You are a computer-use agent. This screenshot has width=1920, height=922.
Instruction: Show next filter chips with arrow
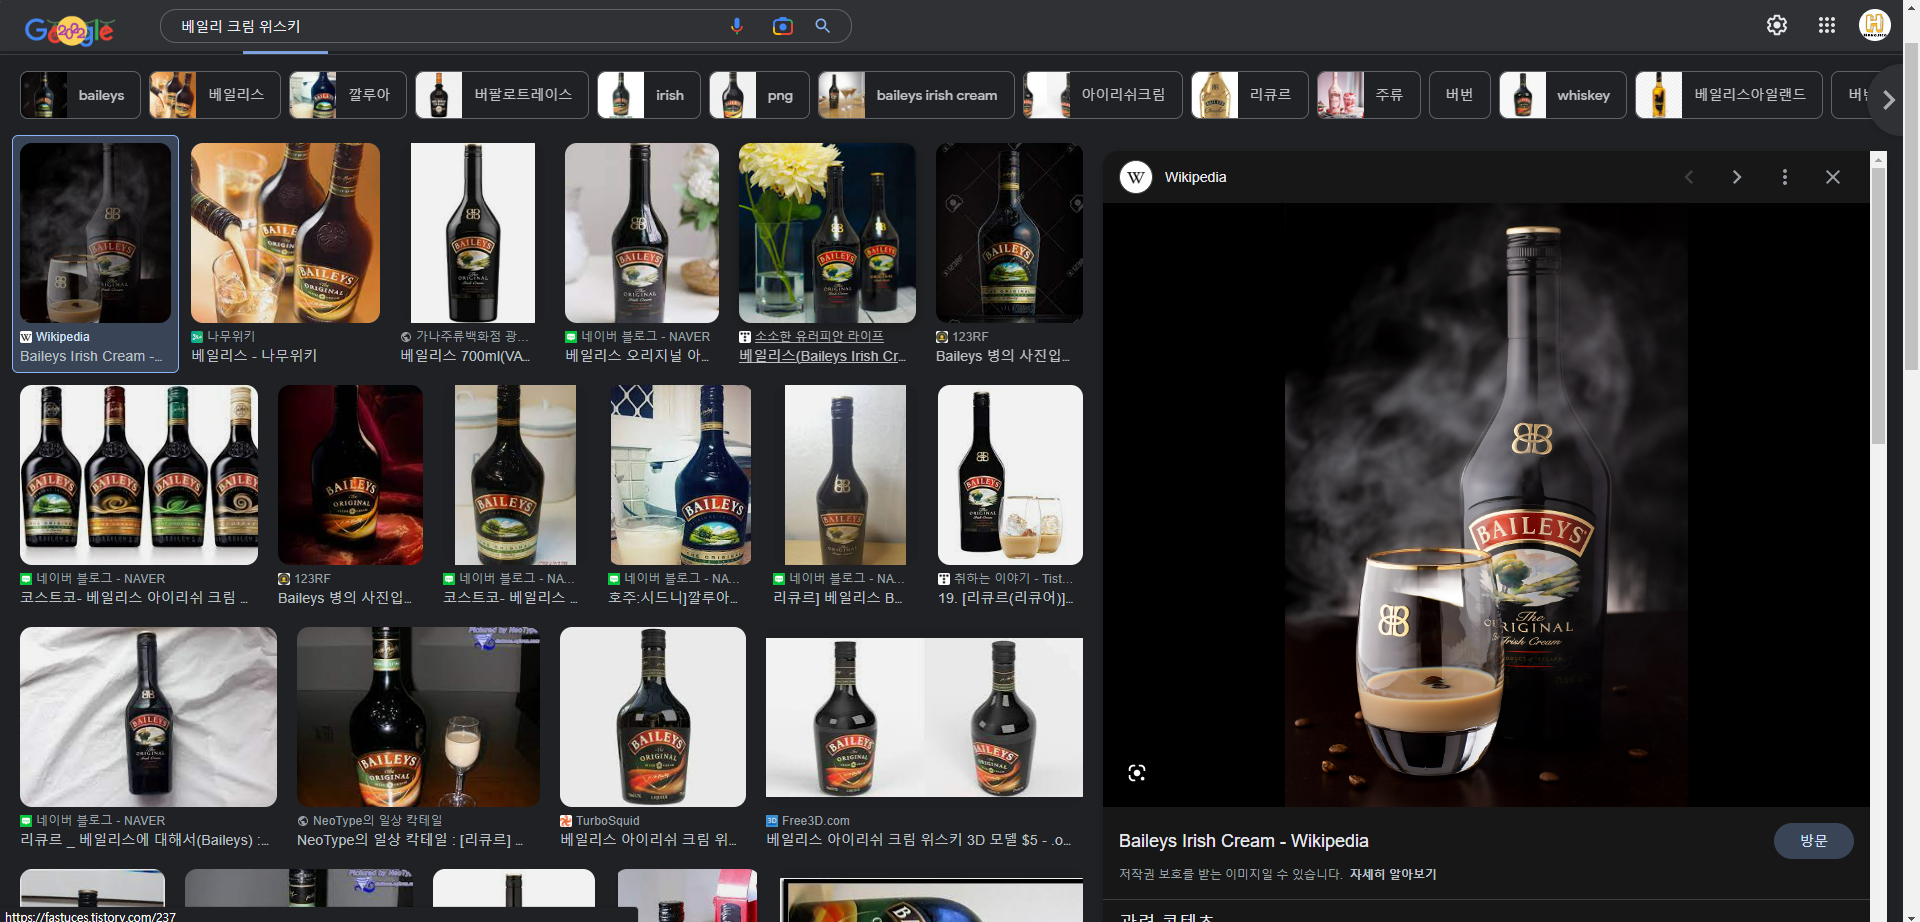pyautogui.click(x=1888, y=100)
